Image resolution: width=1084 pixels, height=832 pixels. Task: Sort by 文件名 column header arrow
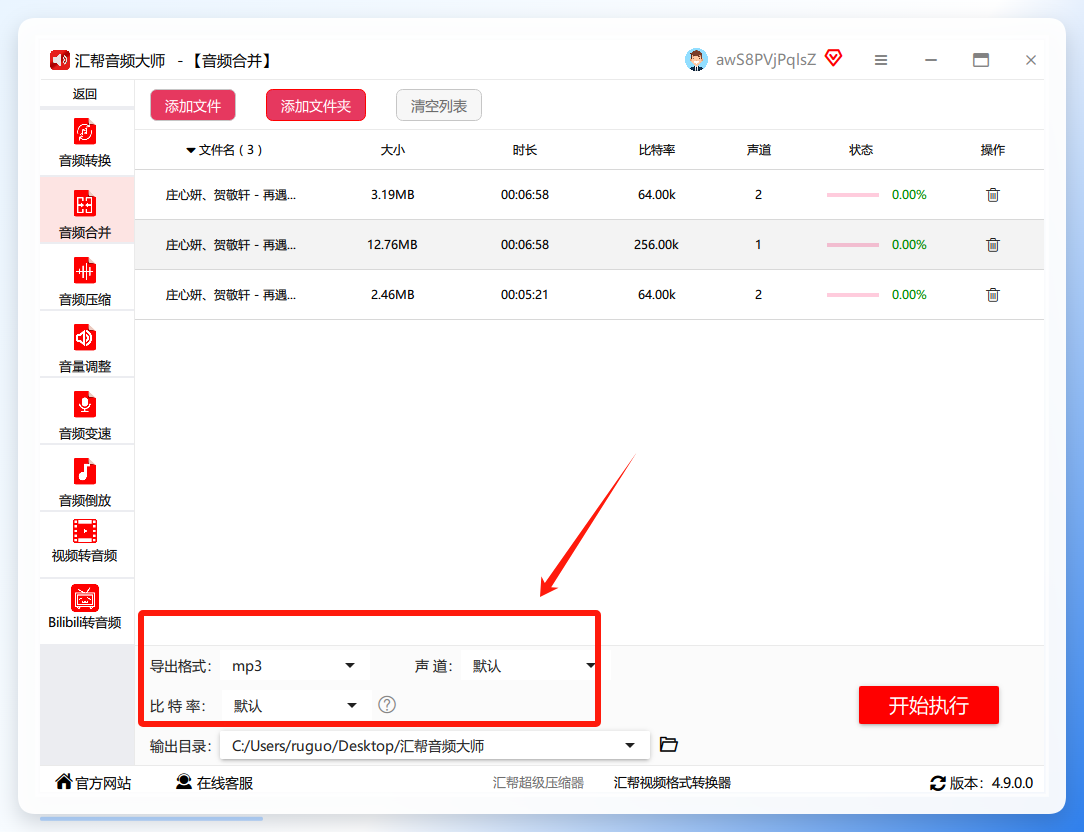[191, 150]
